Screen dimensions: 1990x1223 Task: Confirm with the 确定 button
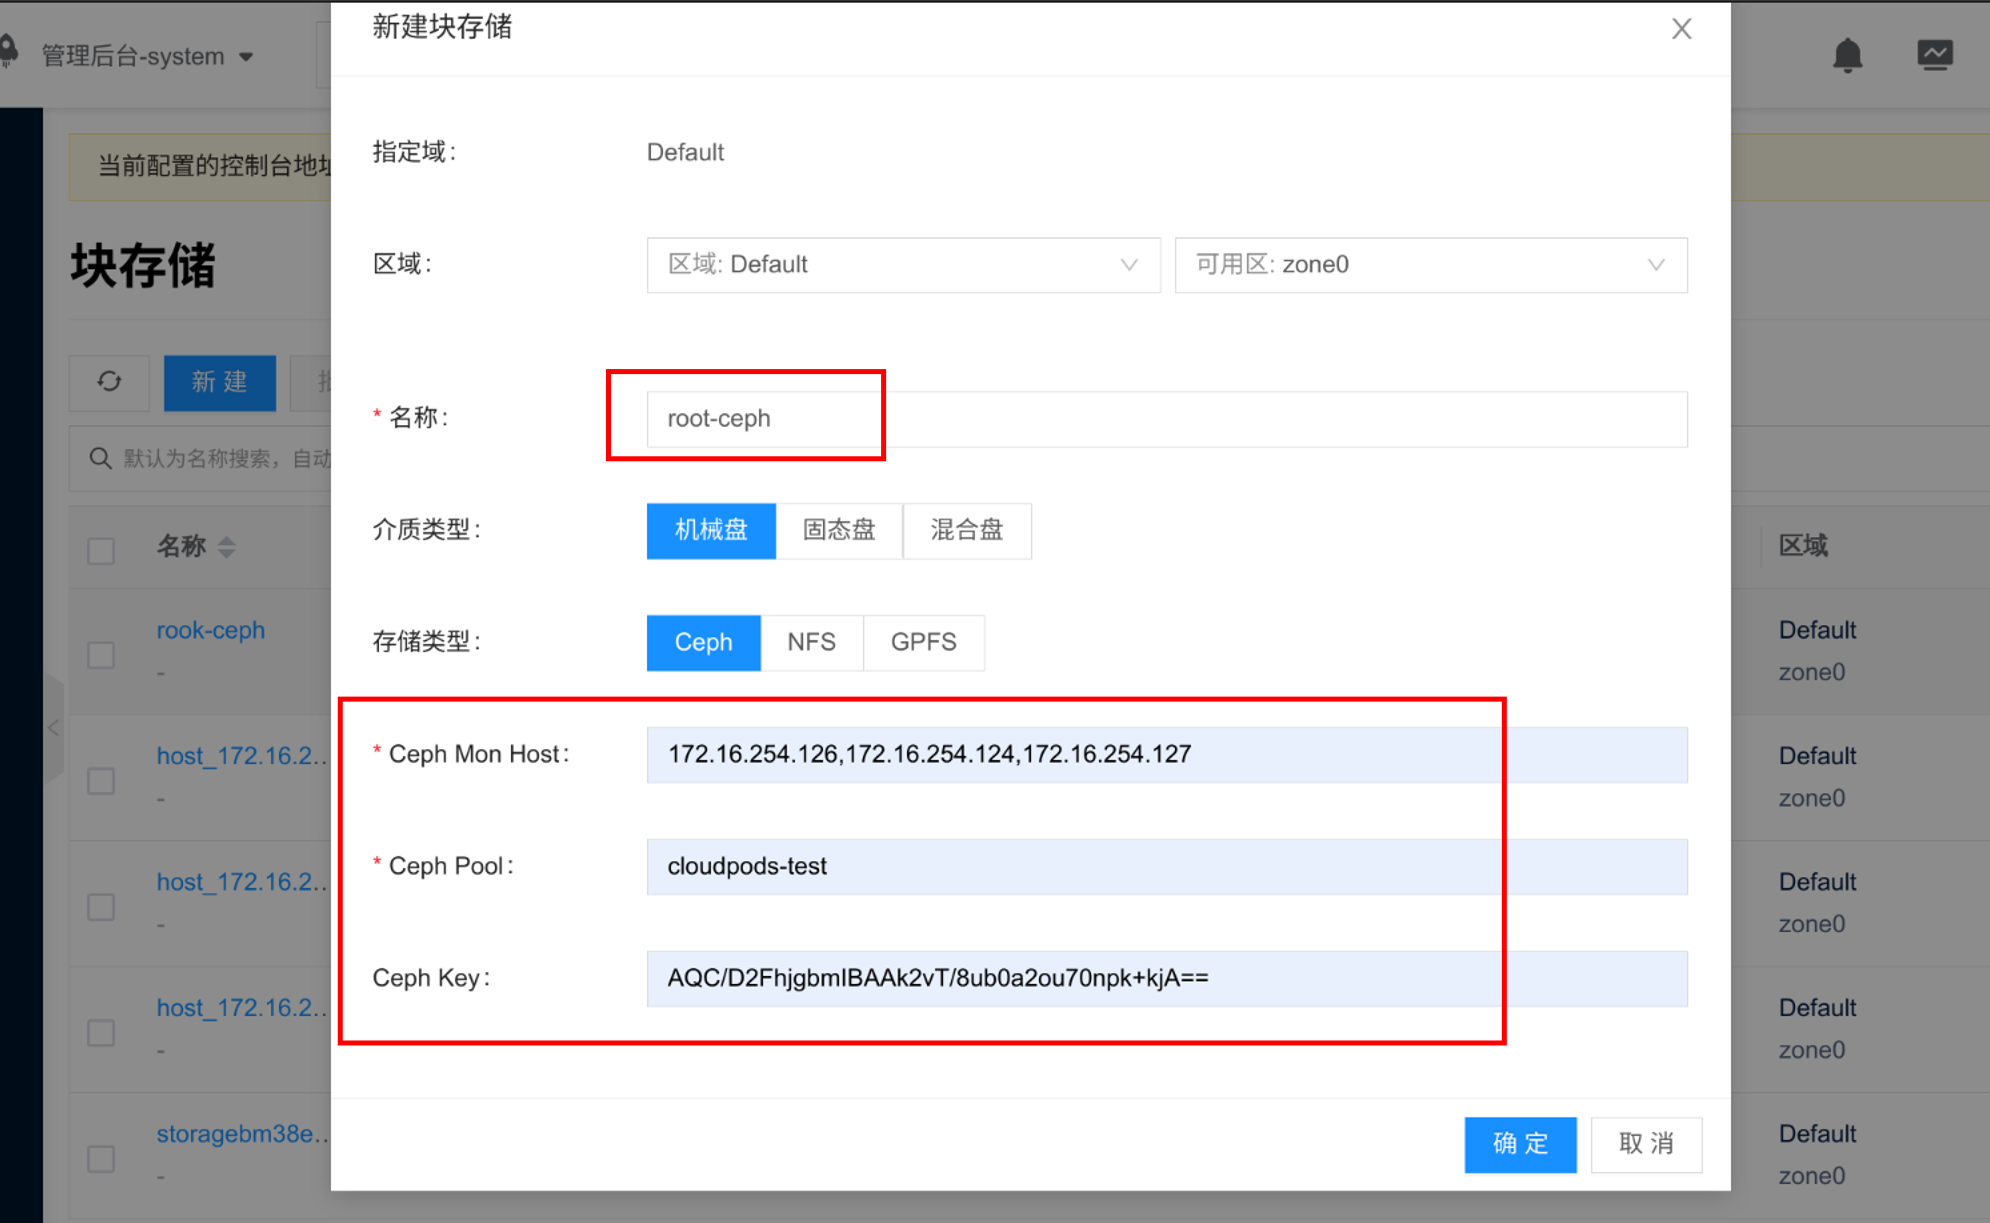click(1519, 1143)
